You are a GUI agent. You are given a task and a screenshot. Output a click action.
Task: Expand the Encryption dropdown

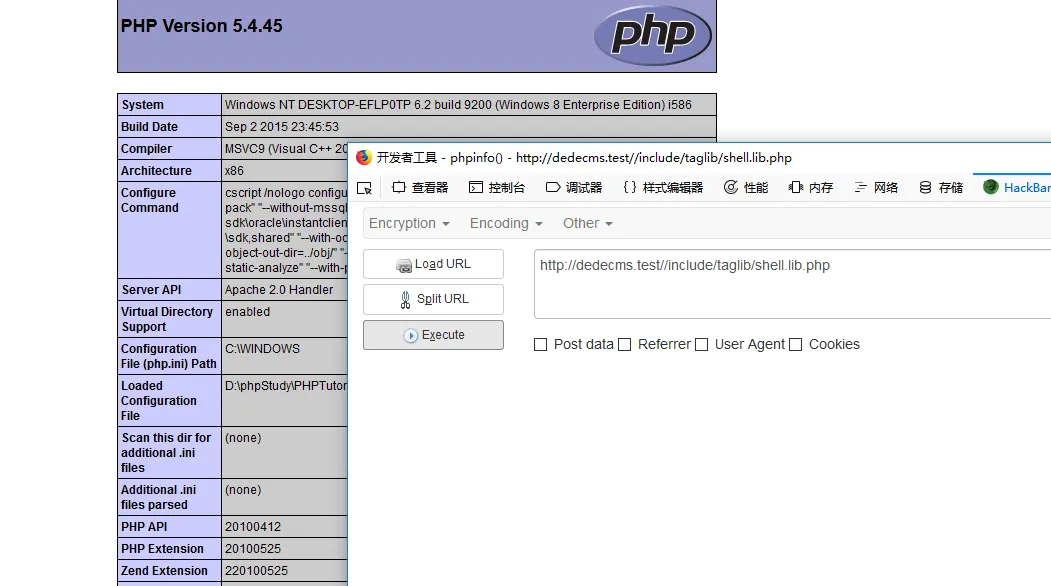(x=409, y=223)
